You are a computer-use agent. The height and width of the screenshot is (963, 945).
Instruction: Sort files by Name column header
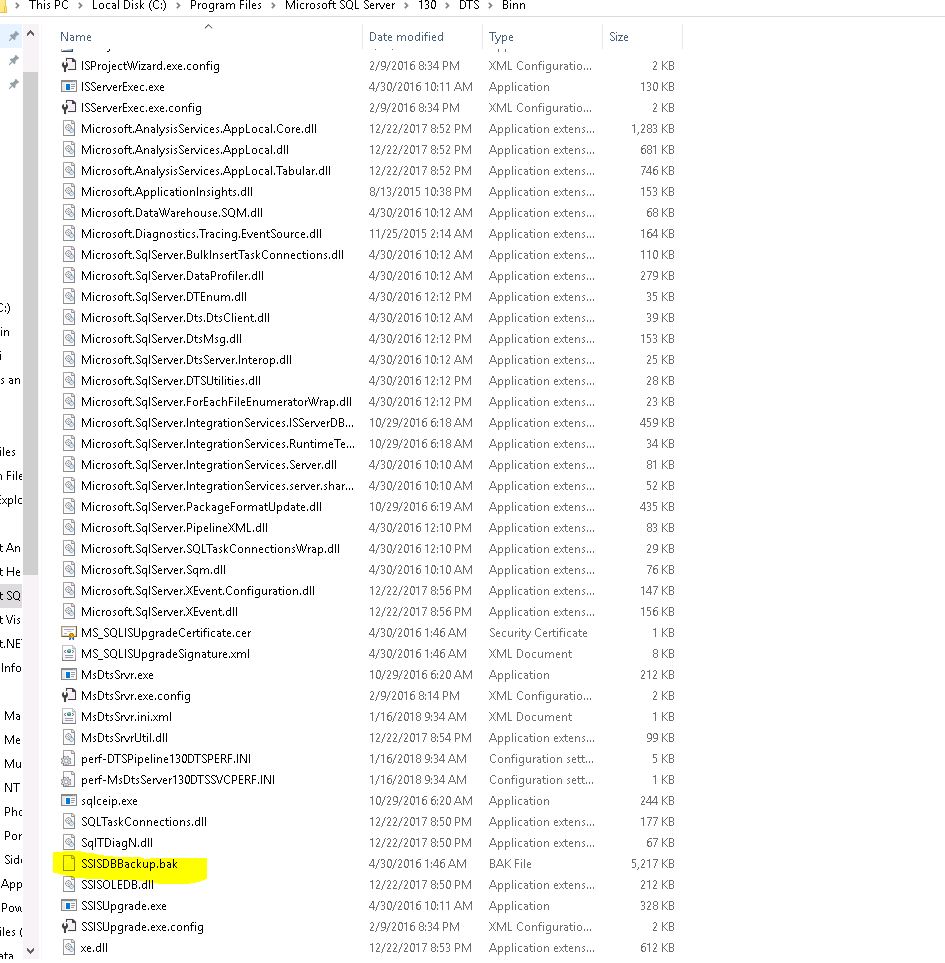76,37
